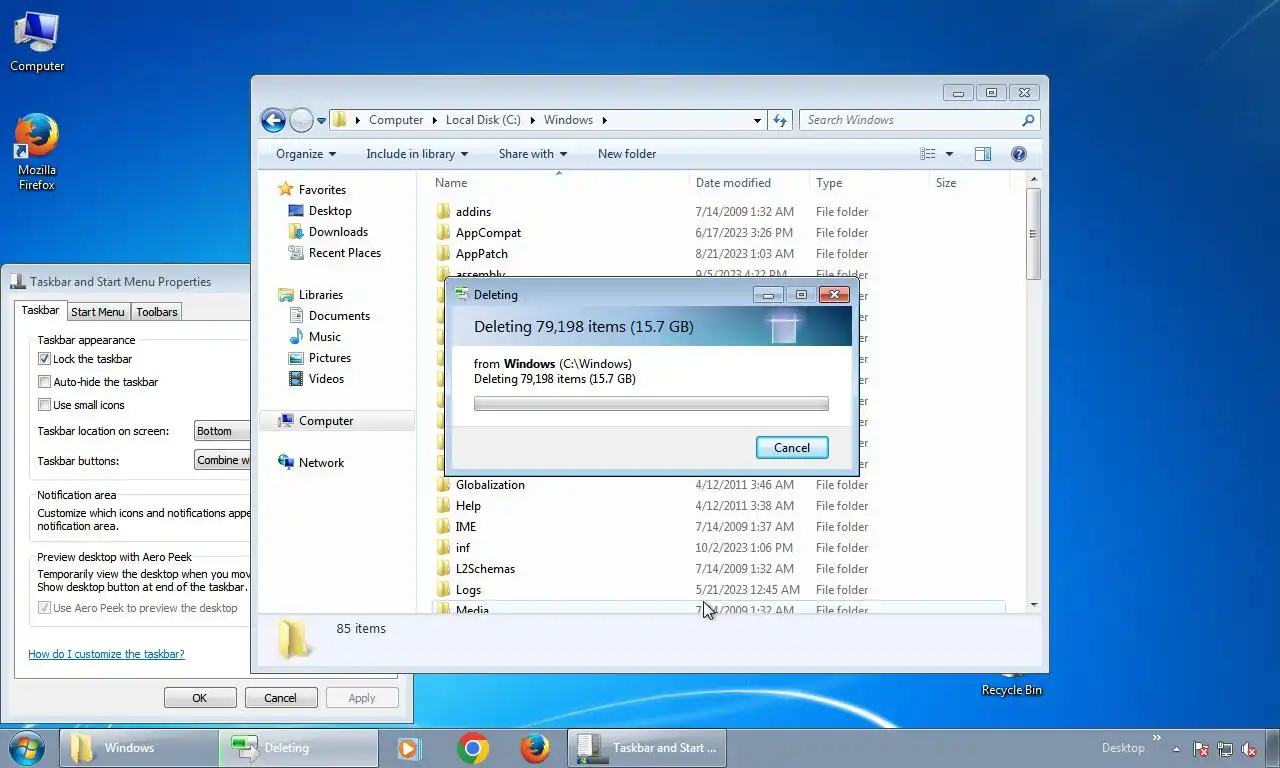Open Taskbar location on screen dropdown
The image size is (1280, 768).
(222, 431)
